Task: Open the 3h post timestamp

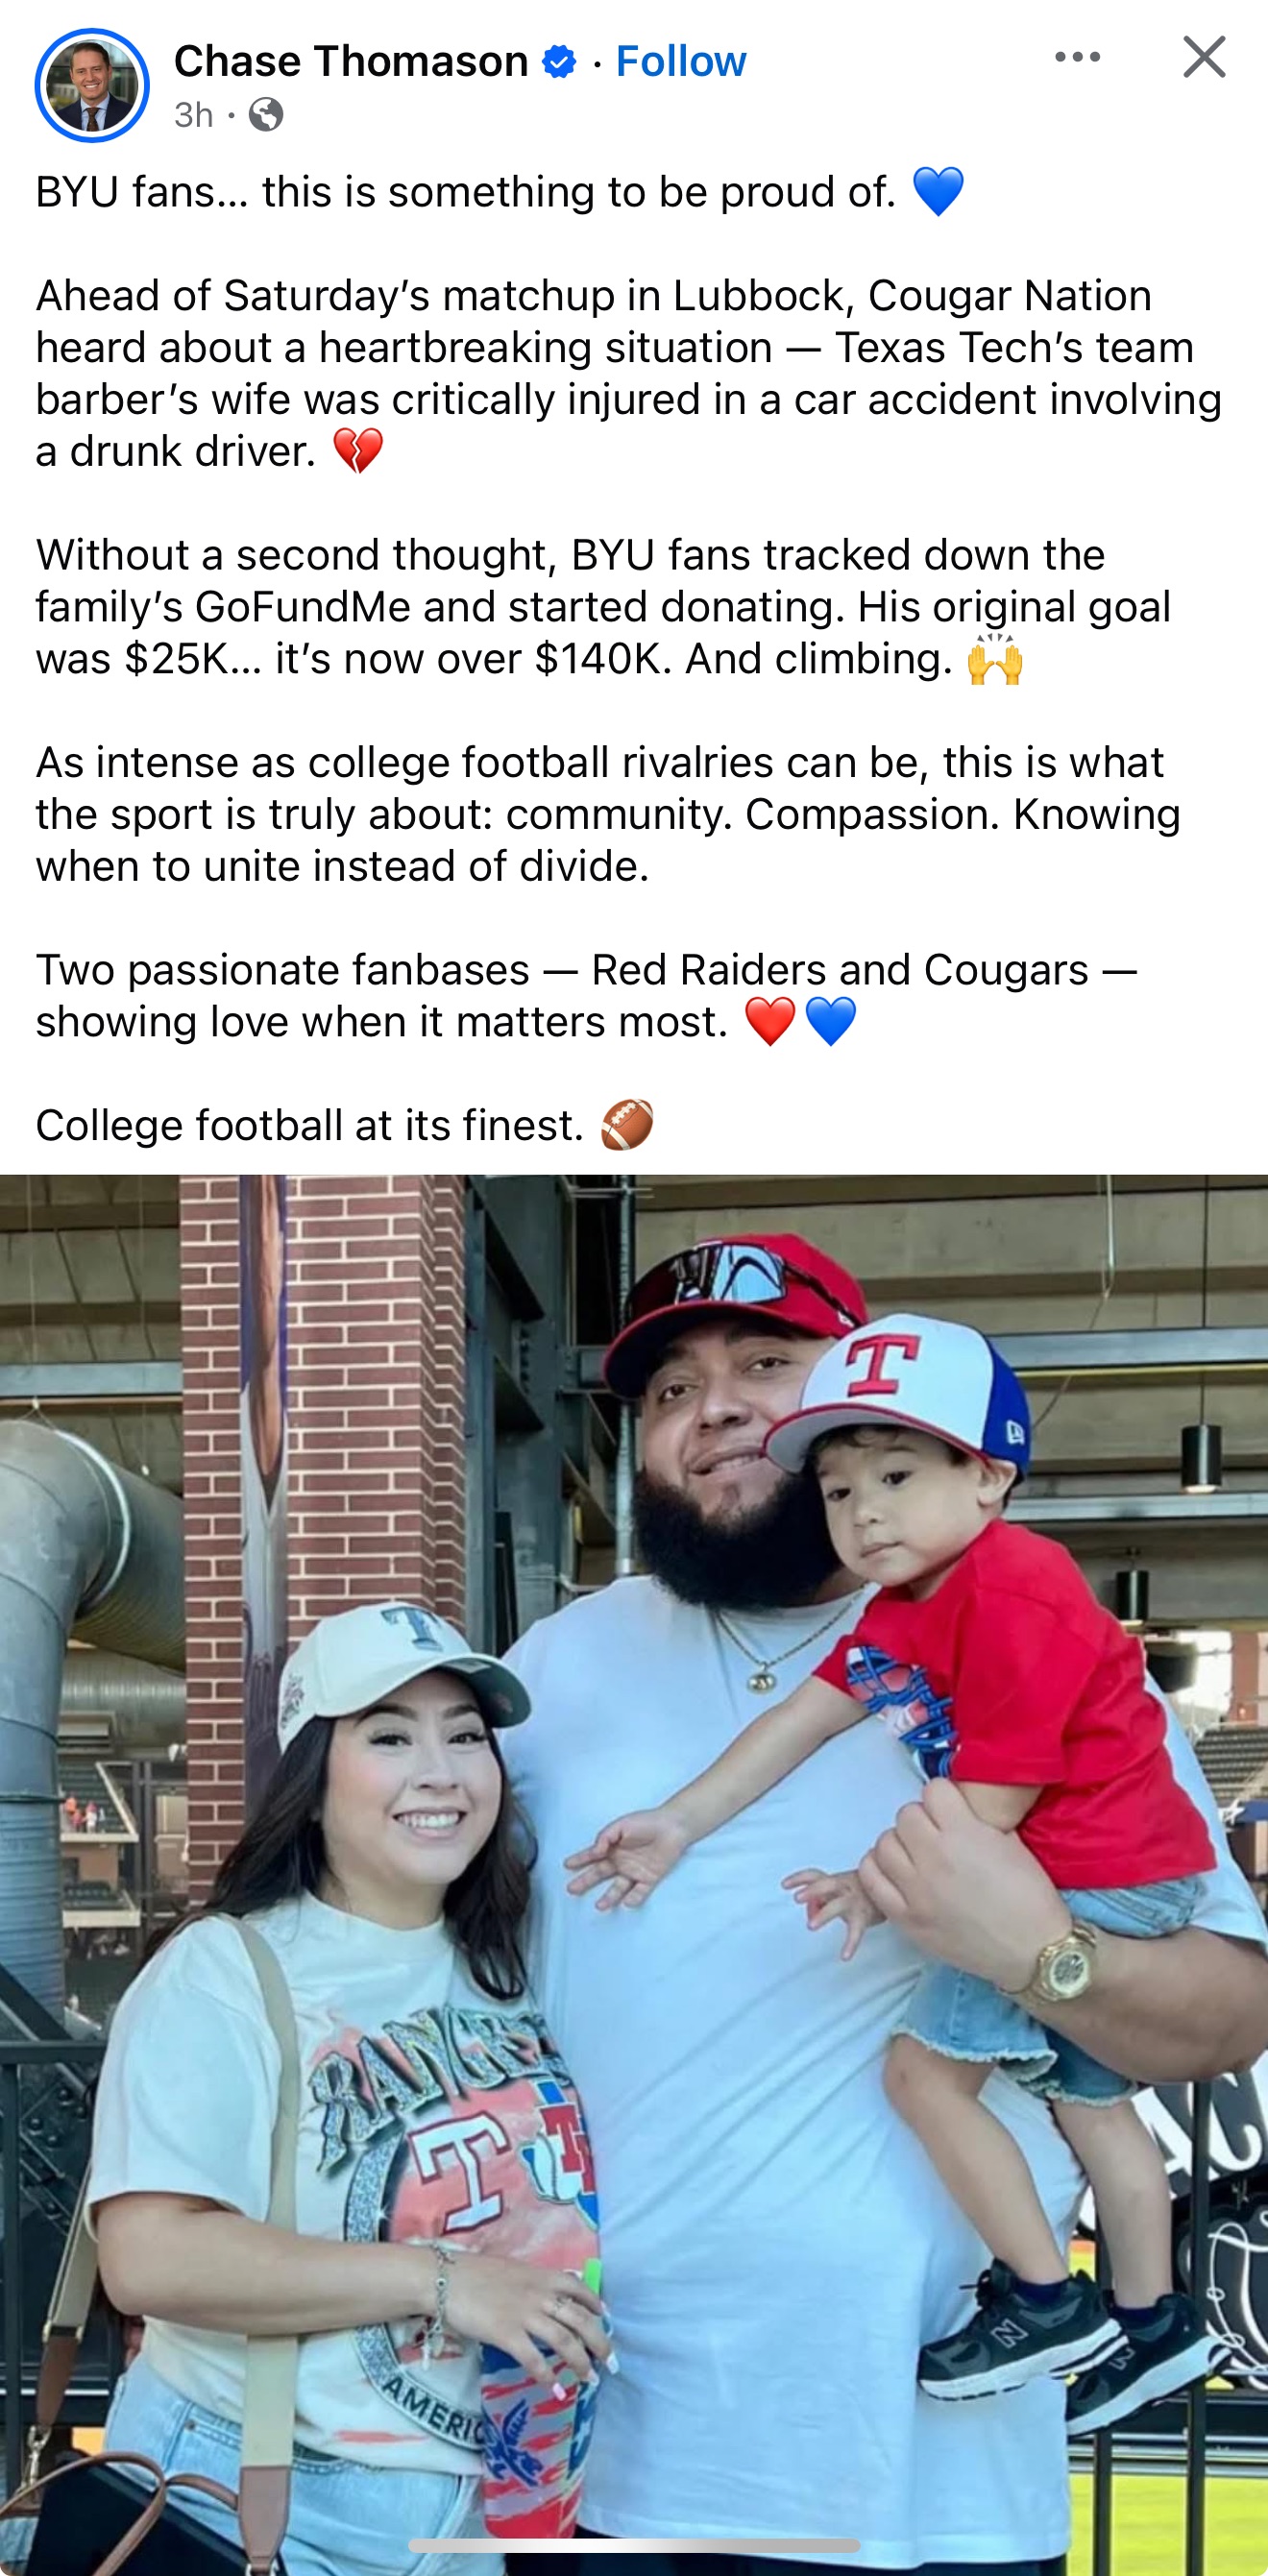Action: coord(194,115)
